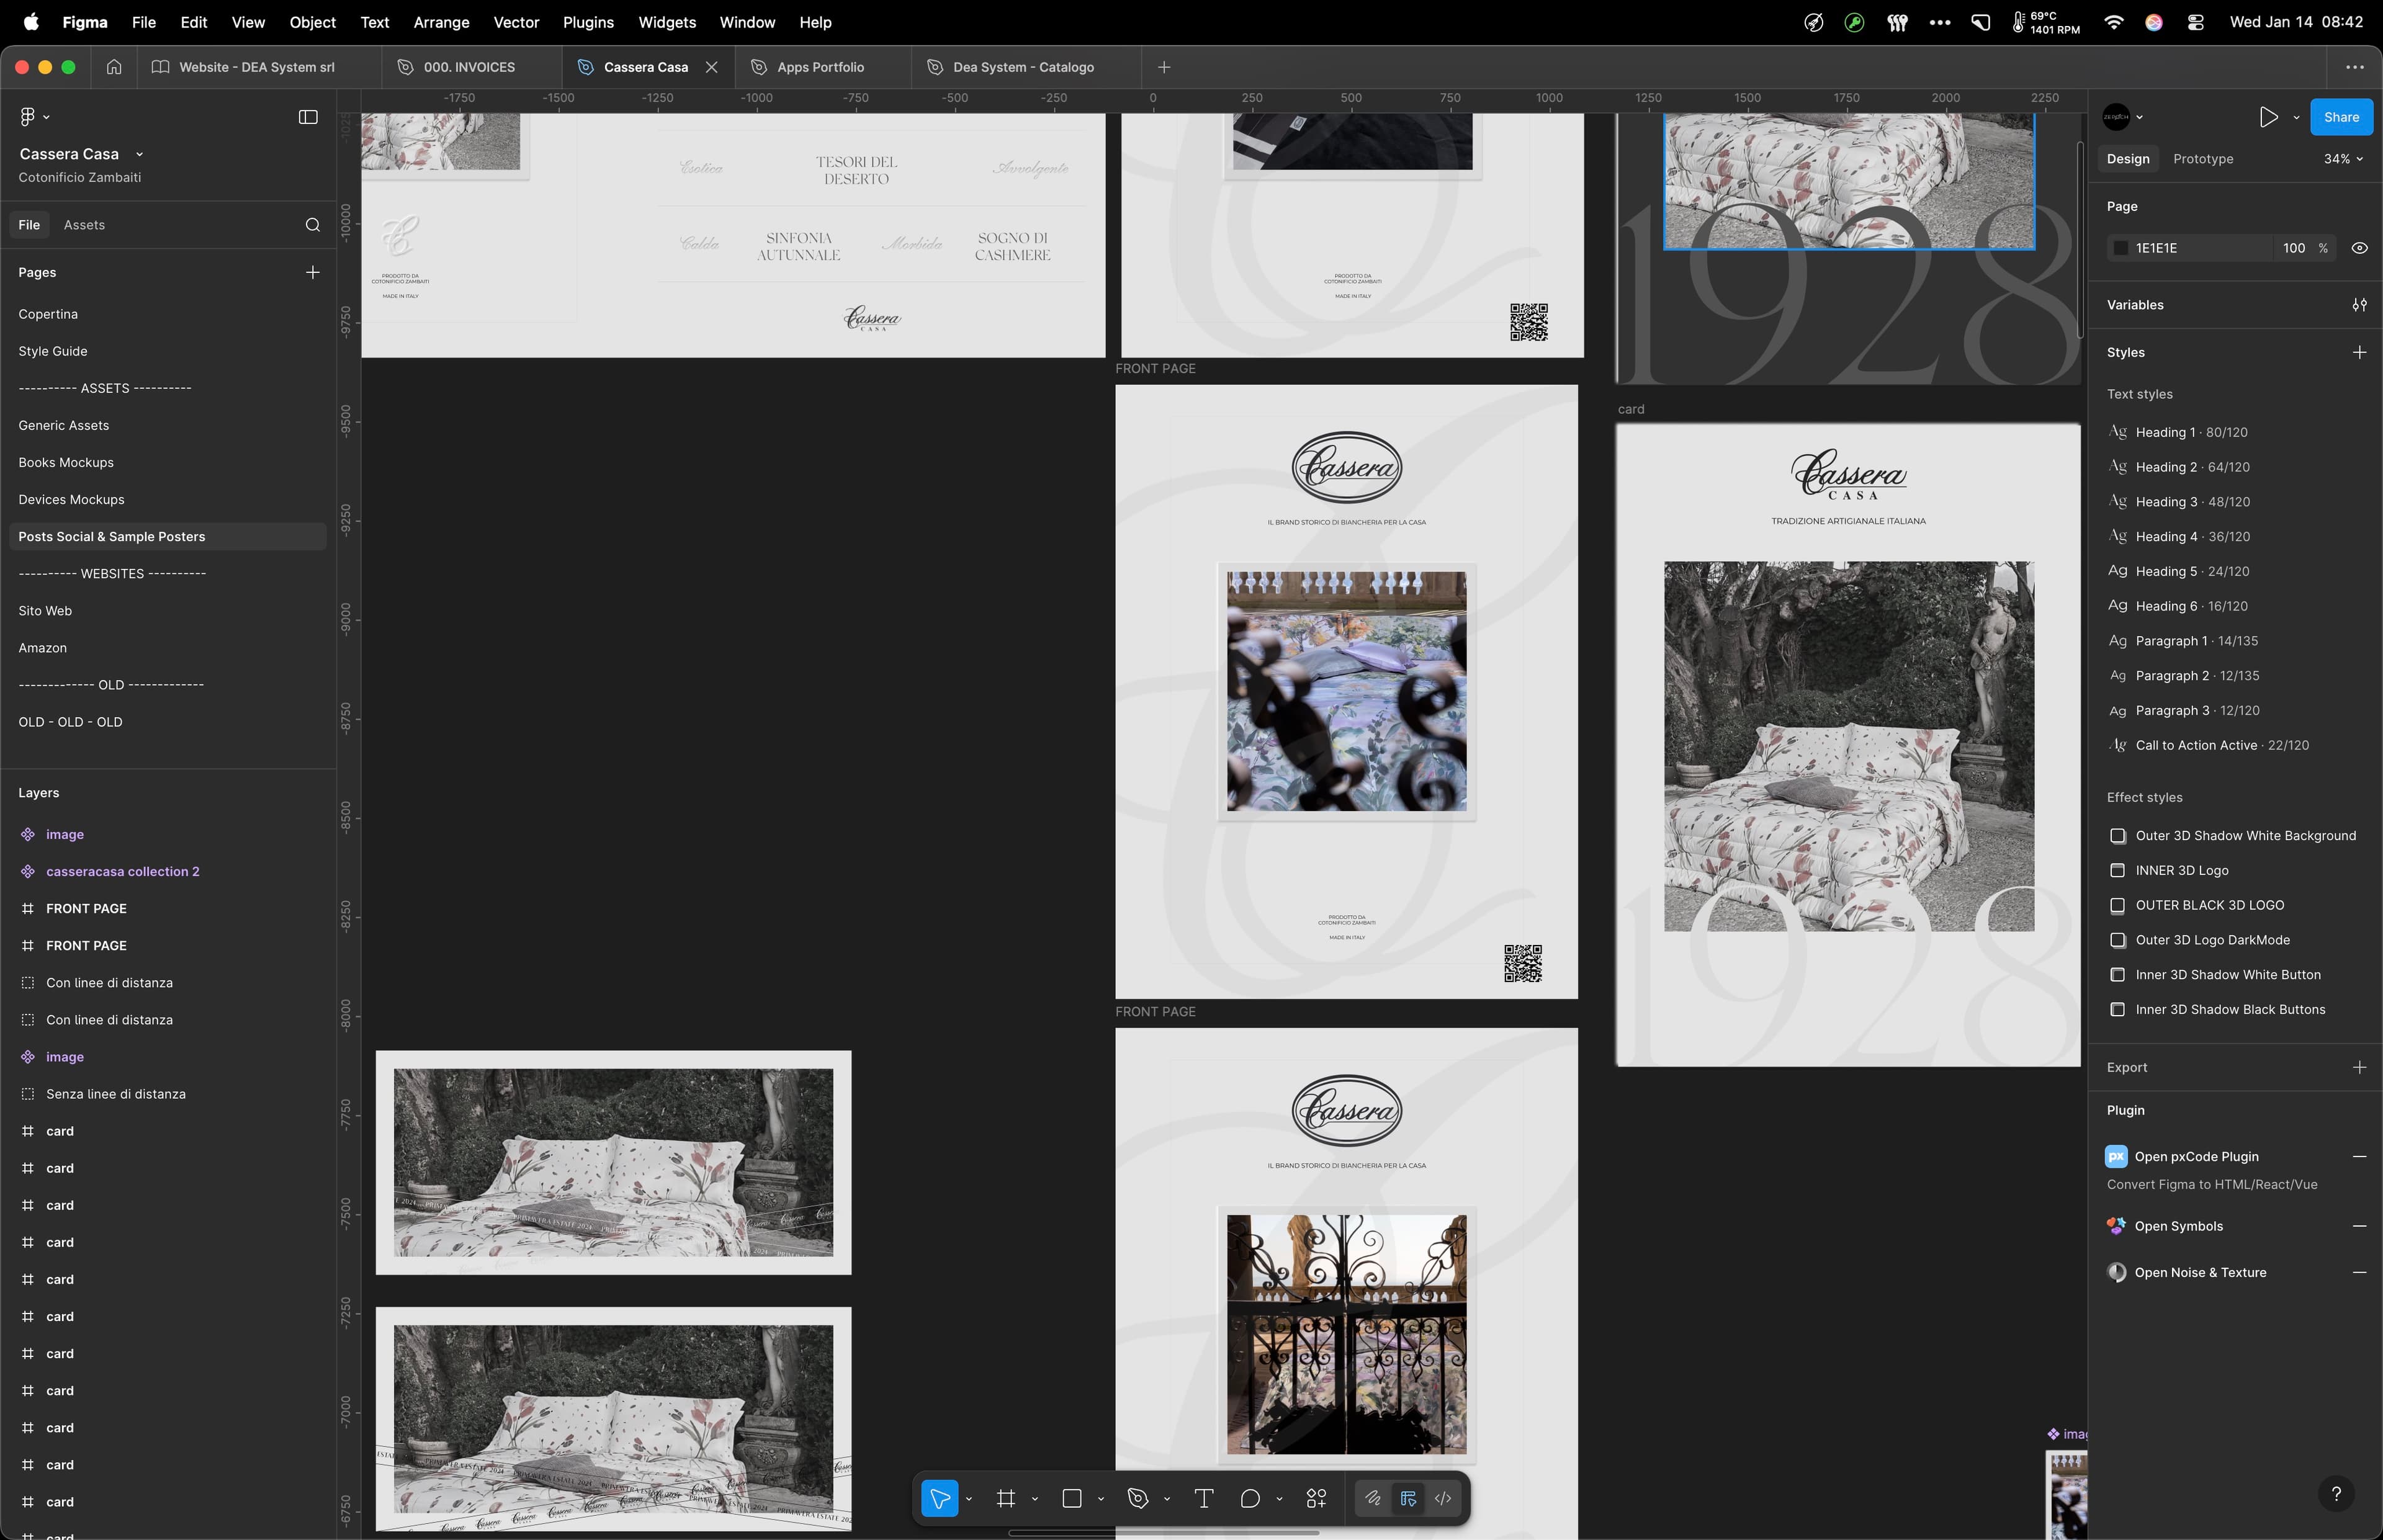Screen dimensions: 2383x1540
Task: Go to Figma home icon
Action: (x=114, y=67)
